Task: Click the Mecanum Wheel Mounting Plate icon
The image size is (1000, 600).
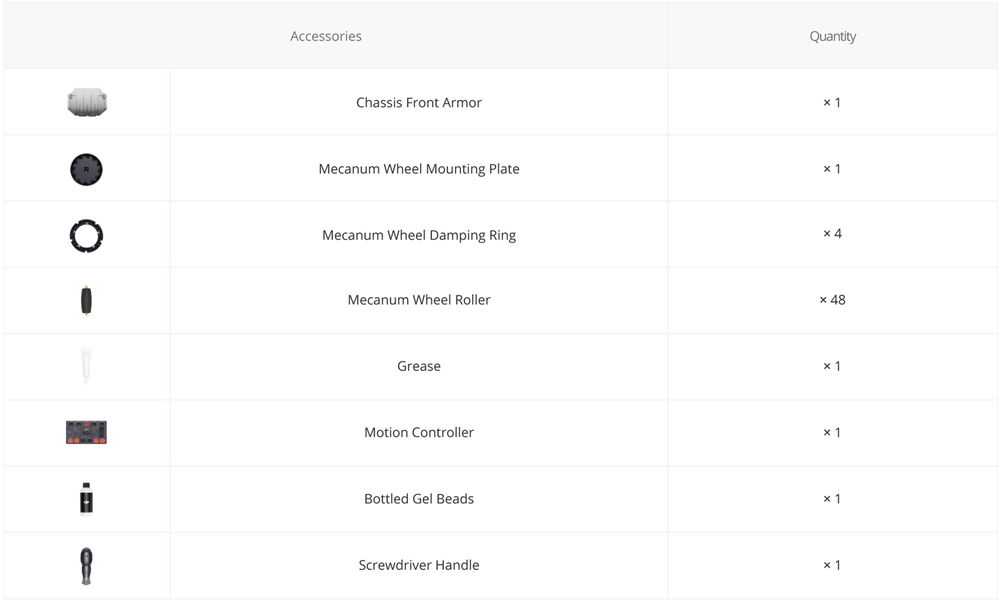Action: tap(87, 169)
